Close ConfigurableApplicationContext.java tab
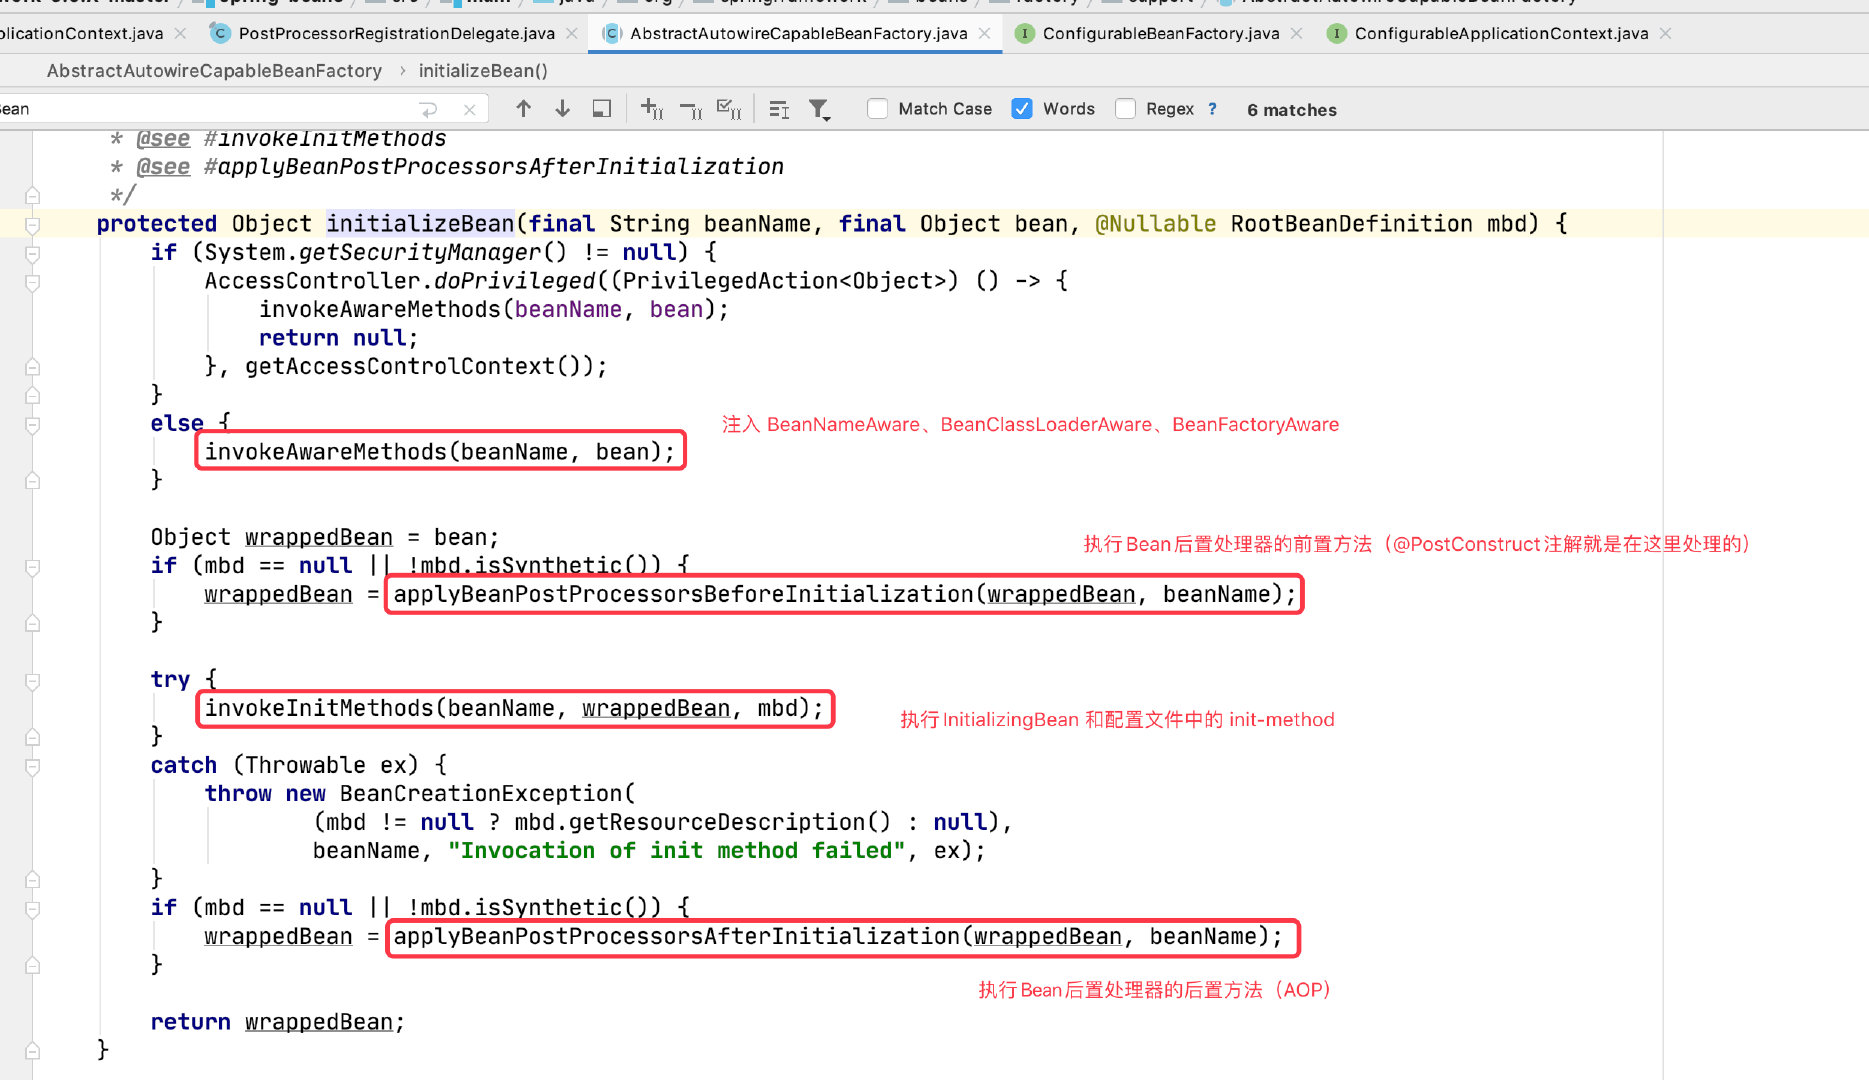The width and height of the screenshot is (1869, 1080). 1665,33
